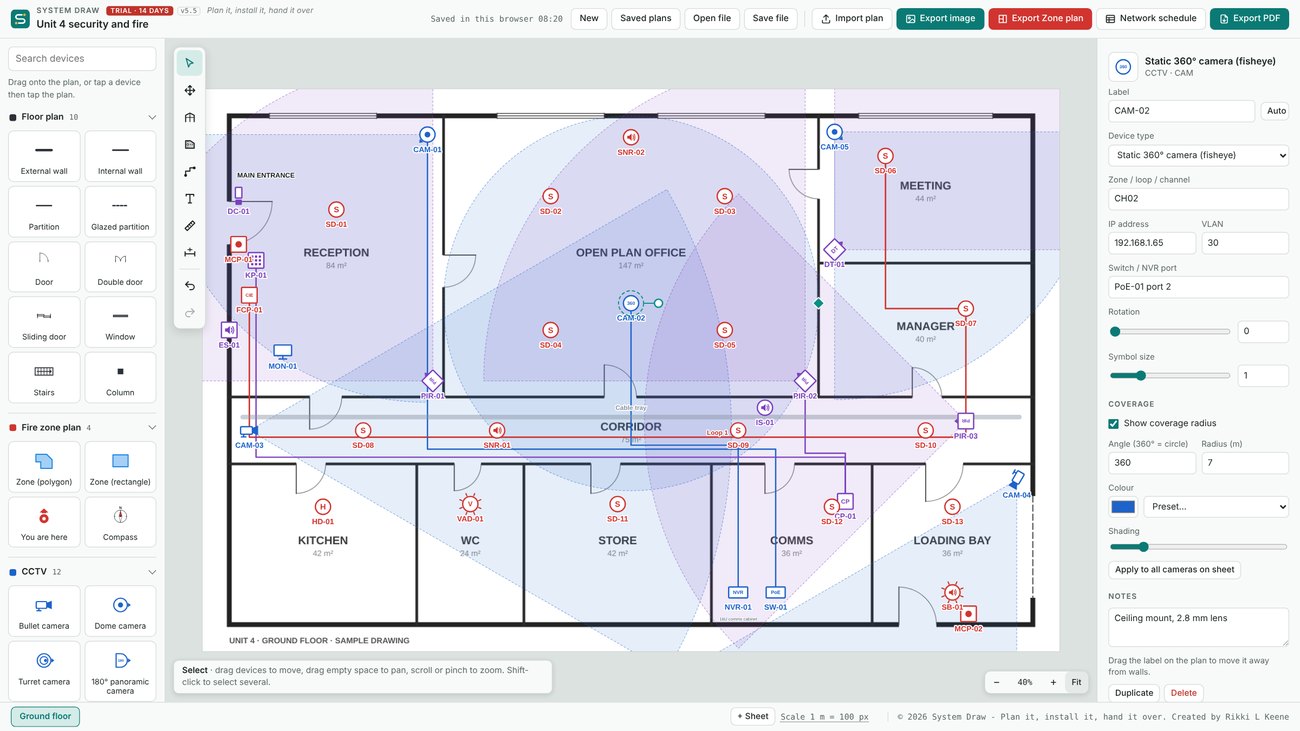Select the Dome camera tile
1300x731 pixels.
[120, 611]
